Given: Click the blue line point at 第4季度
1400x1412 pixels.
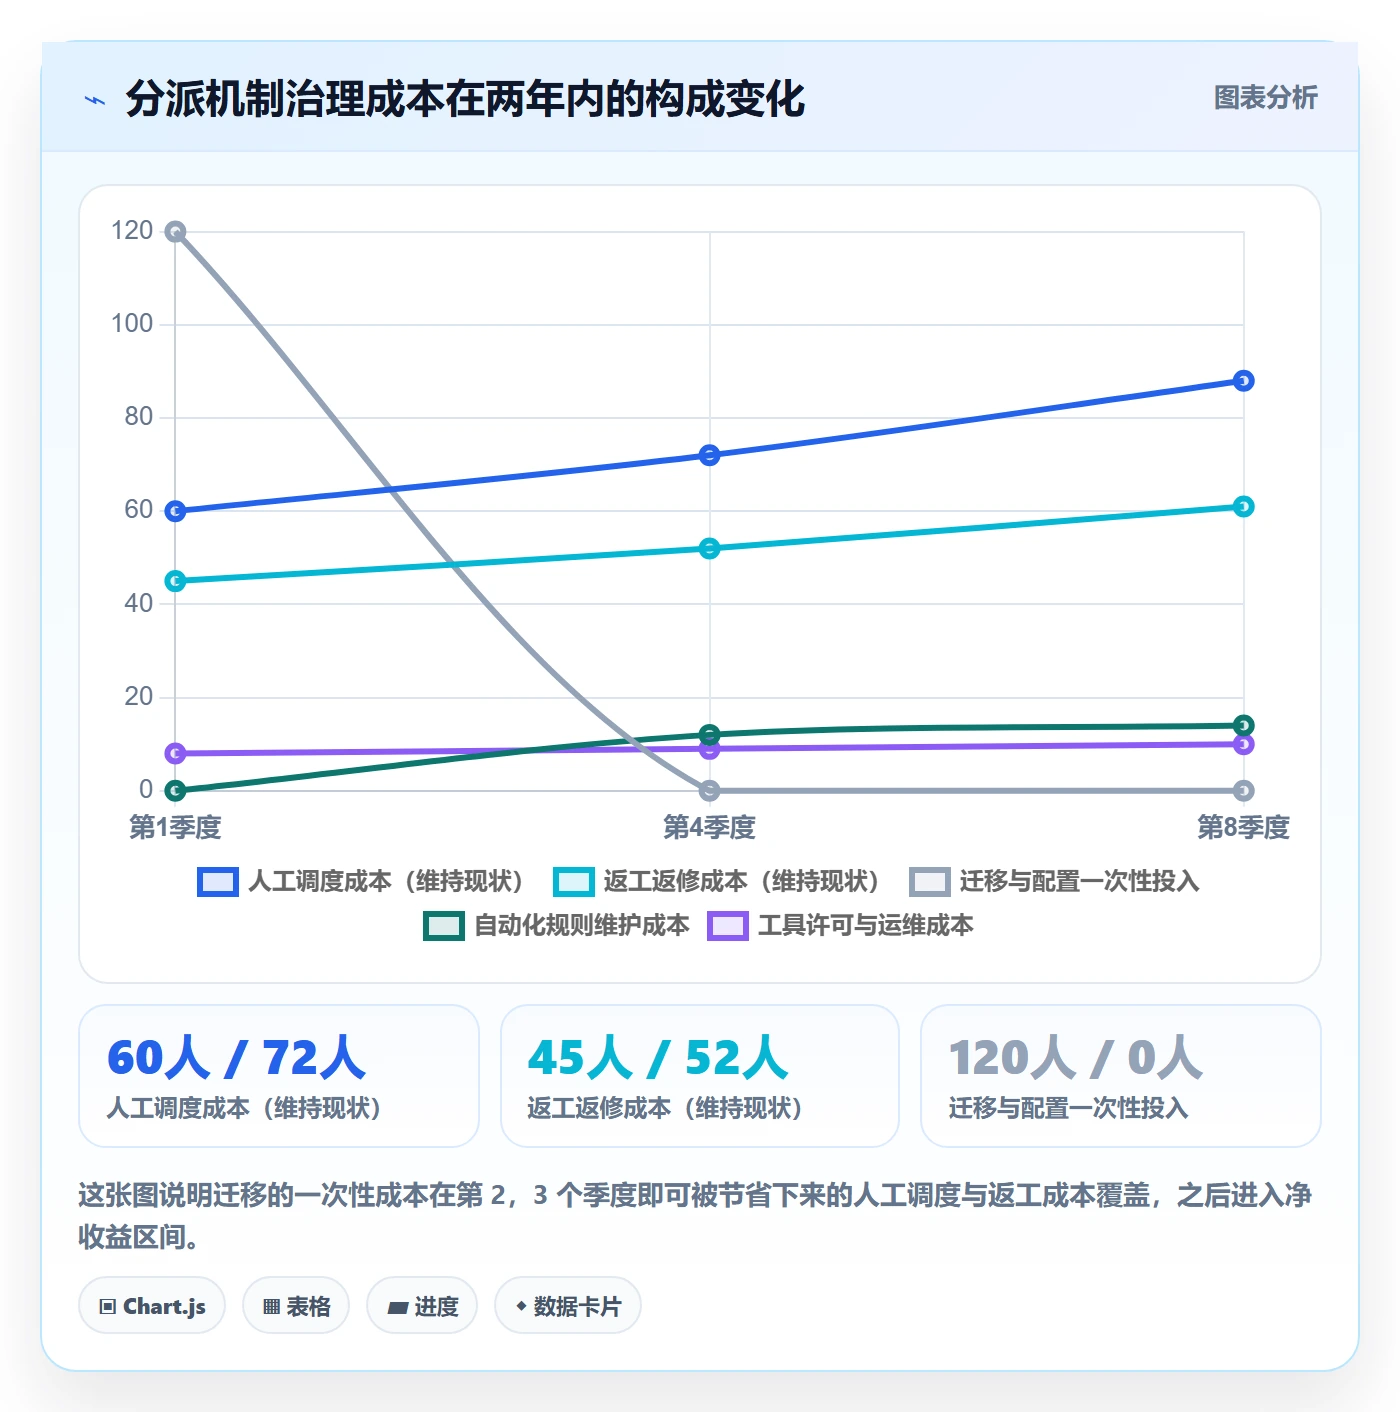Looking at the screenshot, I should click(709, 456).
